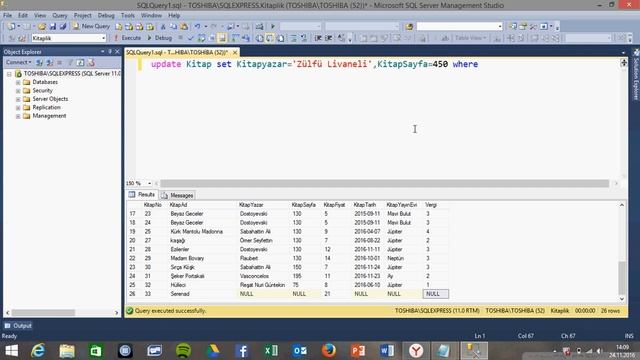Open the 150 % zoom dropdown

coord(149,183)
